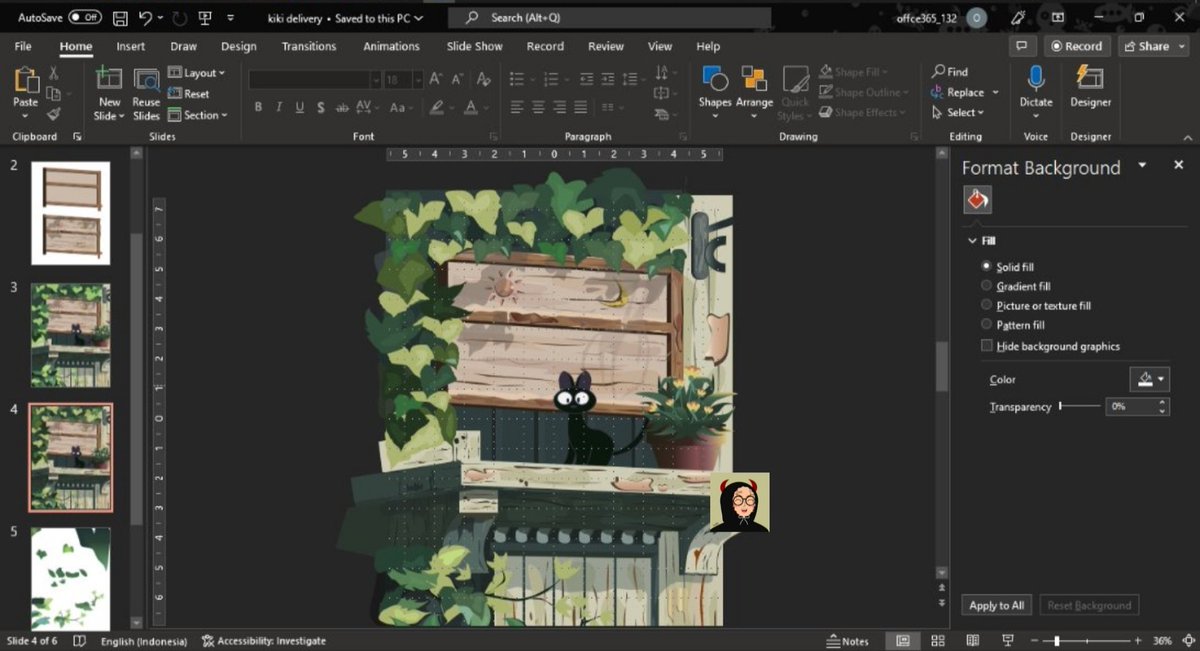This screenshot has height=651, width=1200.
Task: Click the Search (Alt+Q) box
Action: 609,18
